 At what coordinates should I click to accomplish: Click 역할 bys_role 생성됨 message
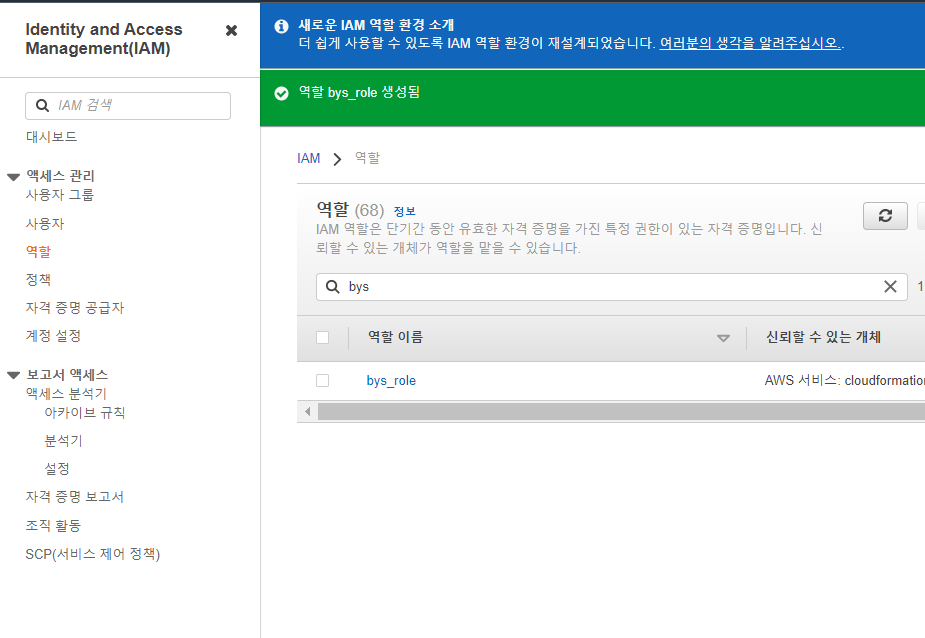tap(359, 92)
